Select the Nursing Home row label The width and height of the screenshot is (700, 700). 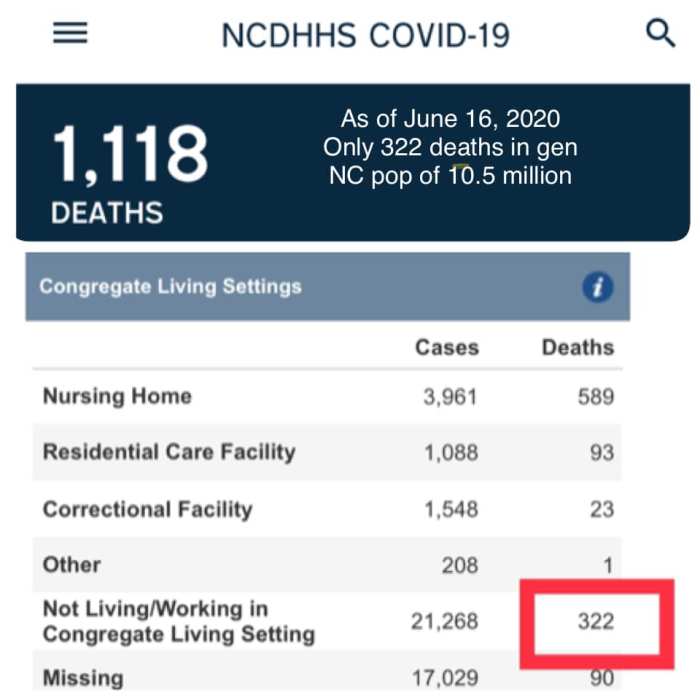pos(117,396)
